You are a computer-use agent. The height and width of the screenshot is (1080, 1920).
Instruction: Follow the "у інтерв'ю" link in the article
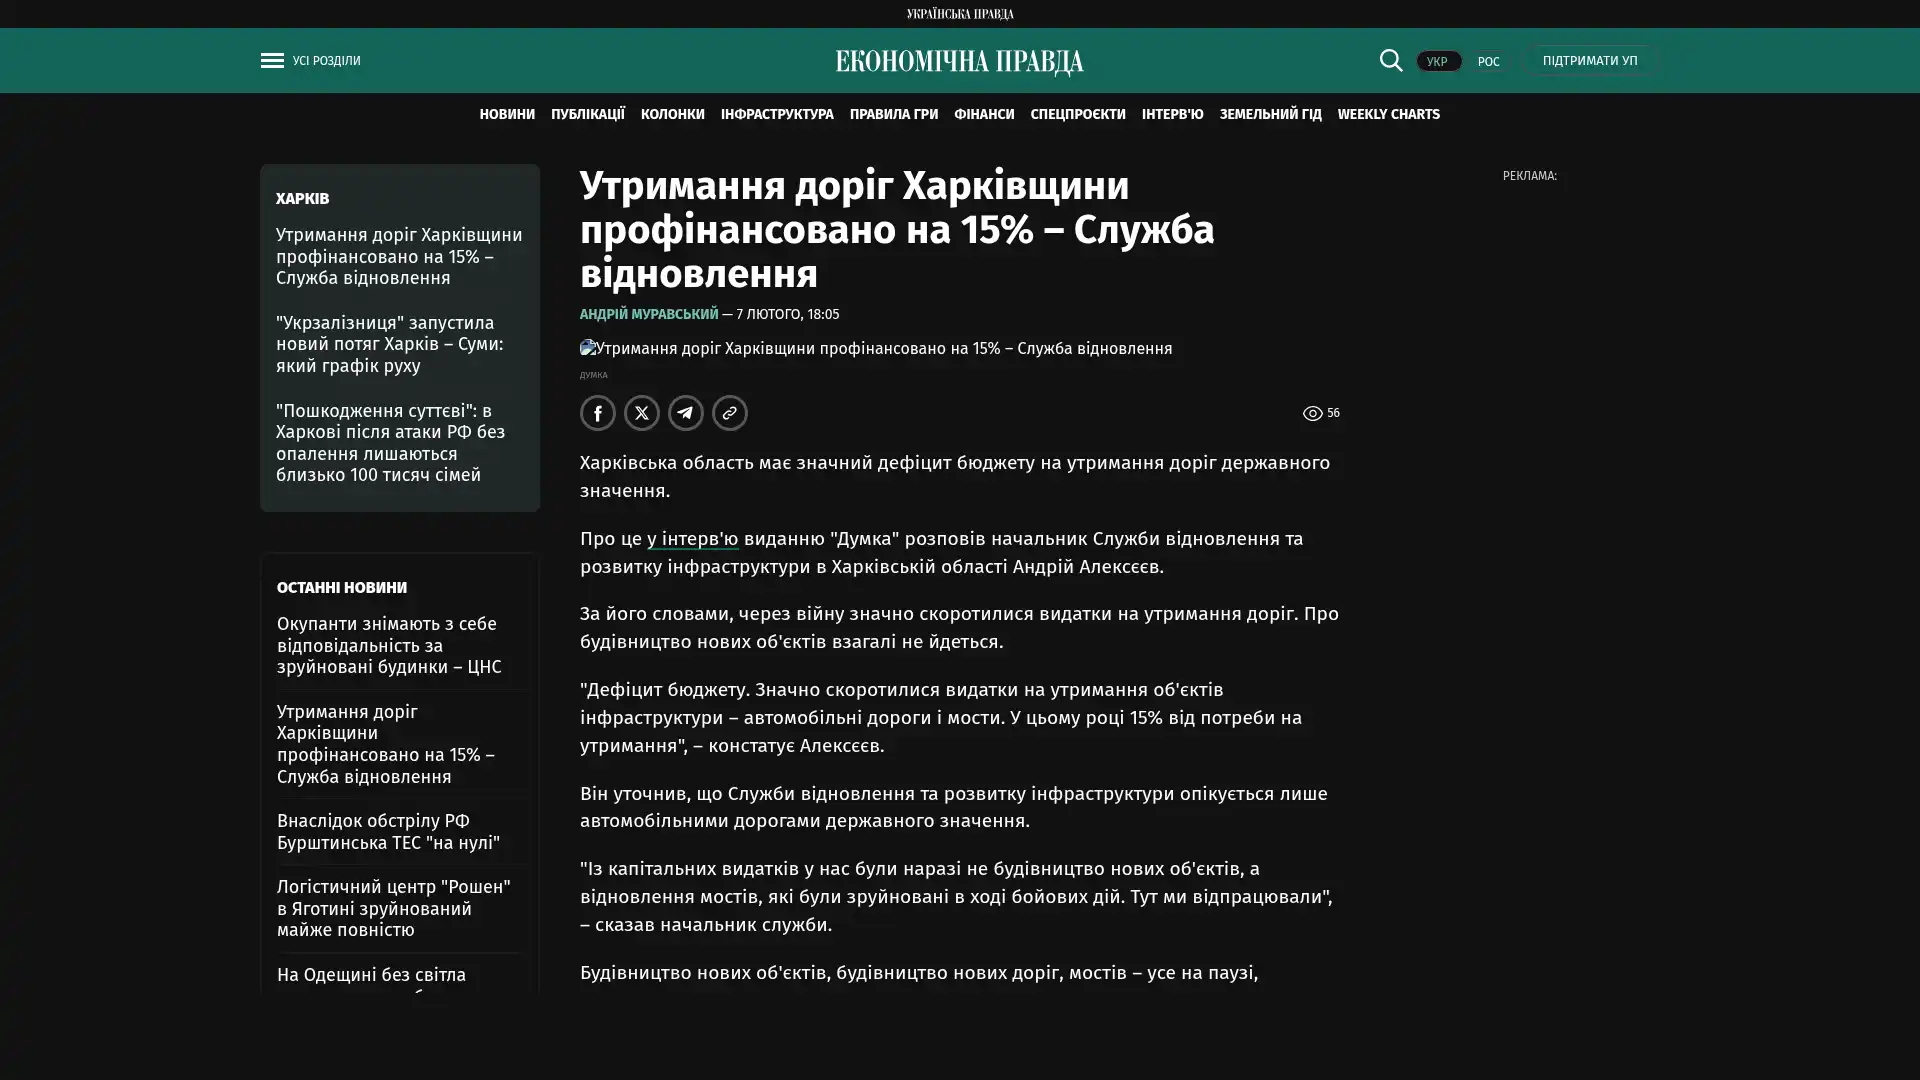click(x=692, y=539)
